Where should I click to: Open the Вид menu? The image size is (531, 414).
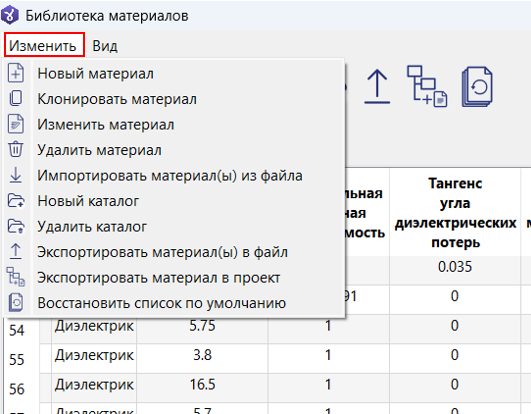coord(105,46)
